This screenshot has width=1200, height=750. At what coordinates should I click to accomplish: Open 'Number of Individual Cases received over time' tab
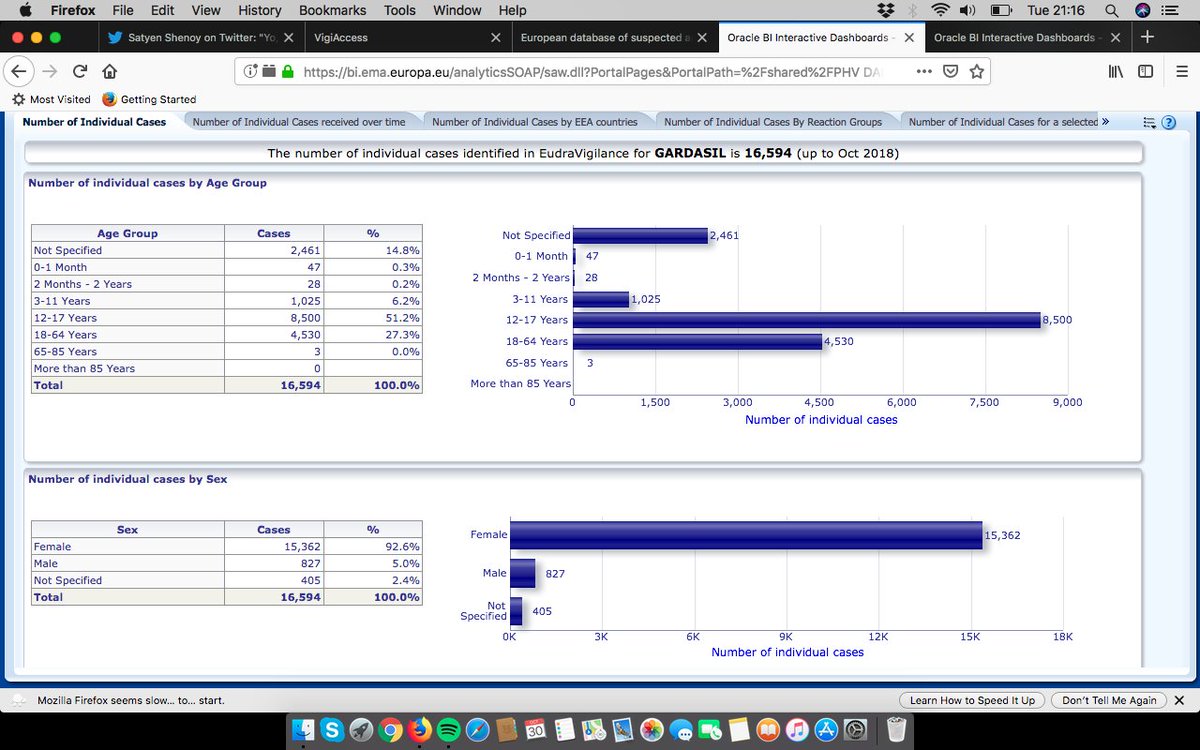pyautogui.click(x=299, y=122)
